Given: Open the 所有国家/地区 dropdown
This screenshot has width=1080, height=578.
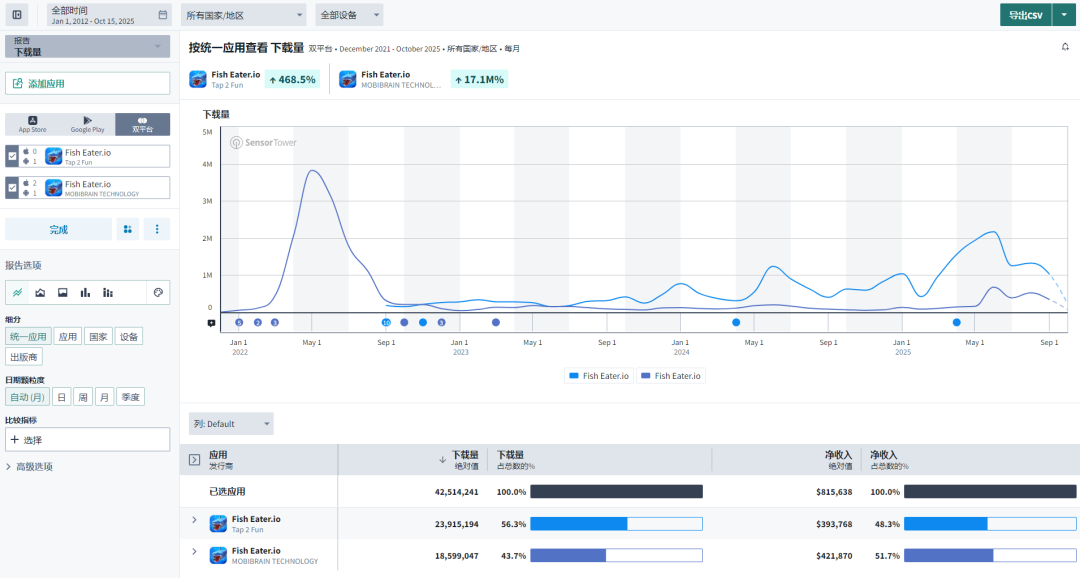Looking at the screenshot, I should (244, 15).
